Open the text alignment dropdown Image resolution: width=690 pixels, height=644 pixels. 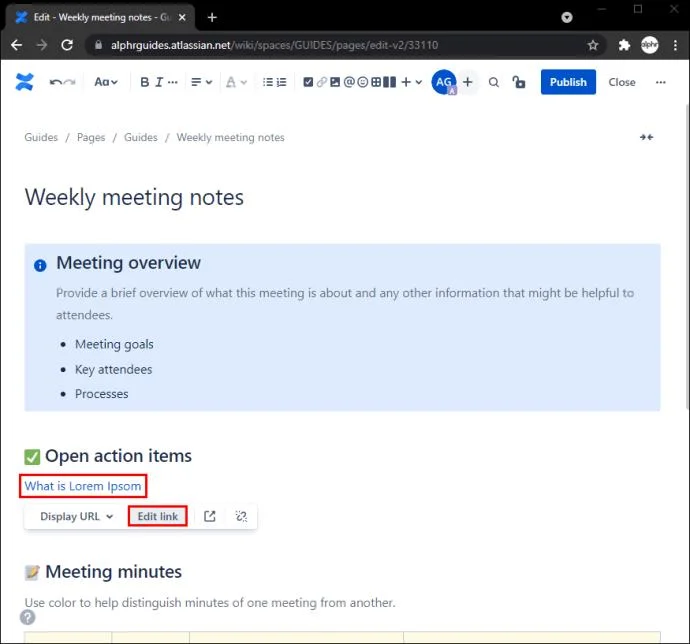pos(201,82)
